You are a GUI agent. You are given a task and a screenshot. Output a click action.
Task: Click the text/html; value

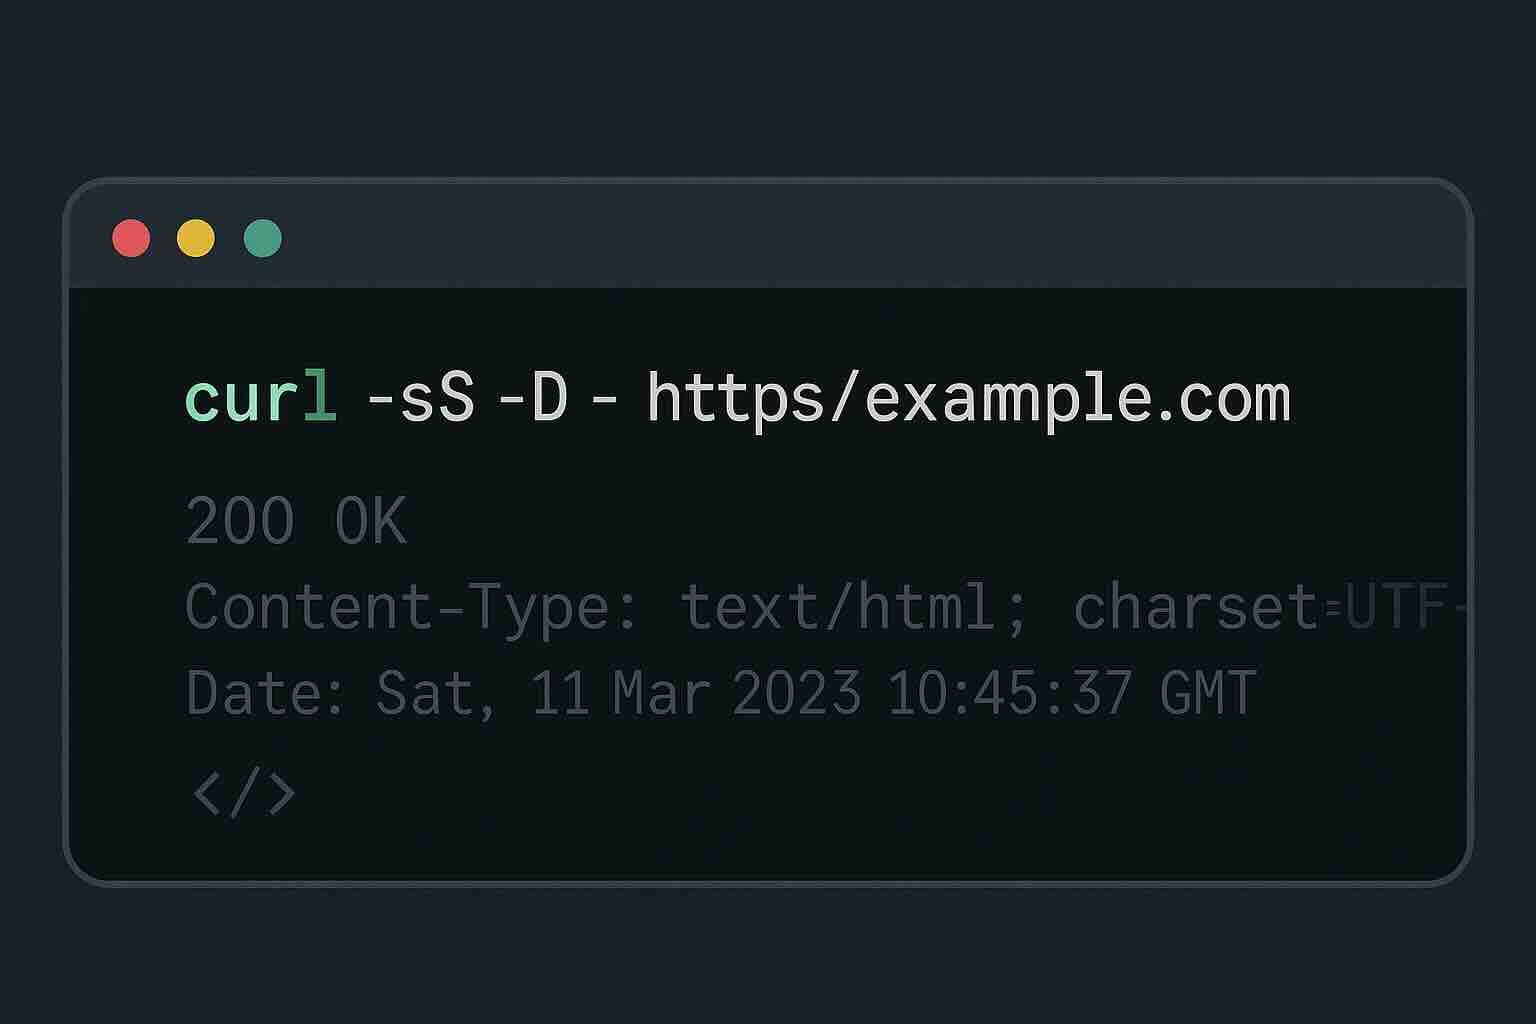point(853,606)
